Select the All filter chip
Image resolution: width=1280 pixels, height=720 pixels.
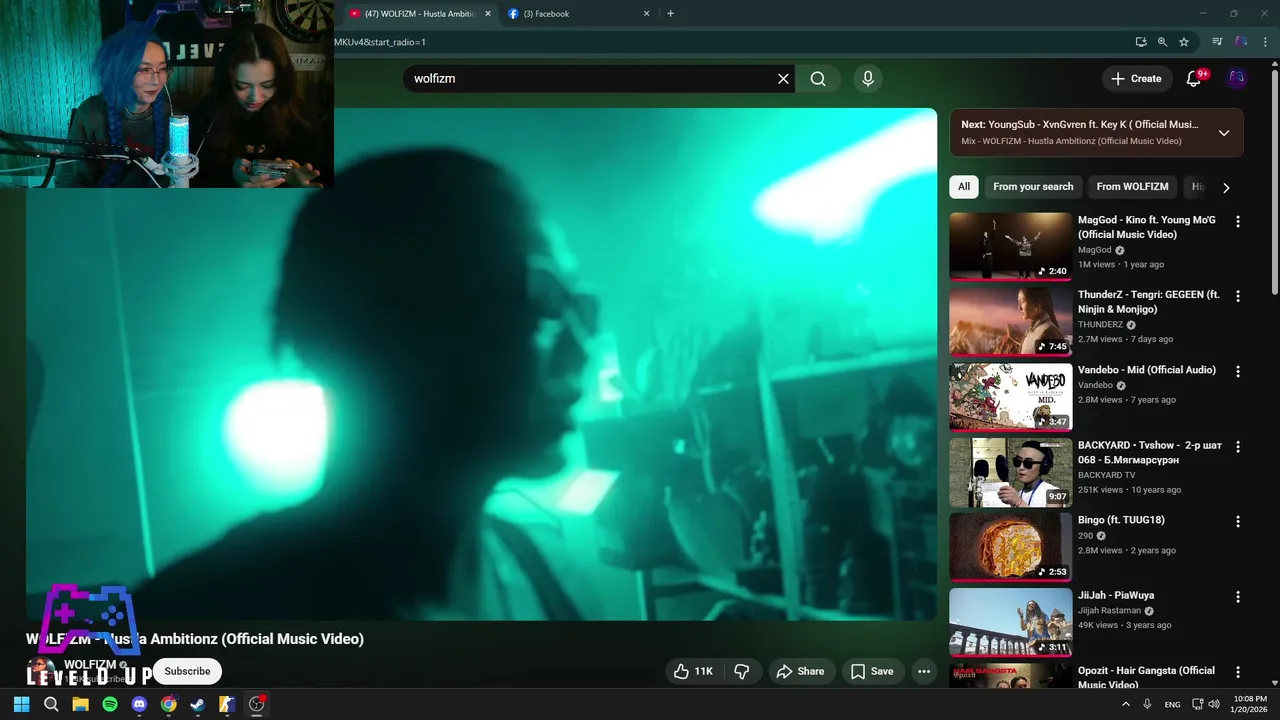click(x=964, y=187)
